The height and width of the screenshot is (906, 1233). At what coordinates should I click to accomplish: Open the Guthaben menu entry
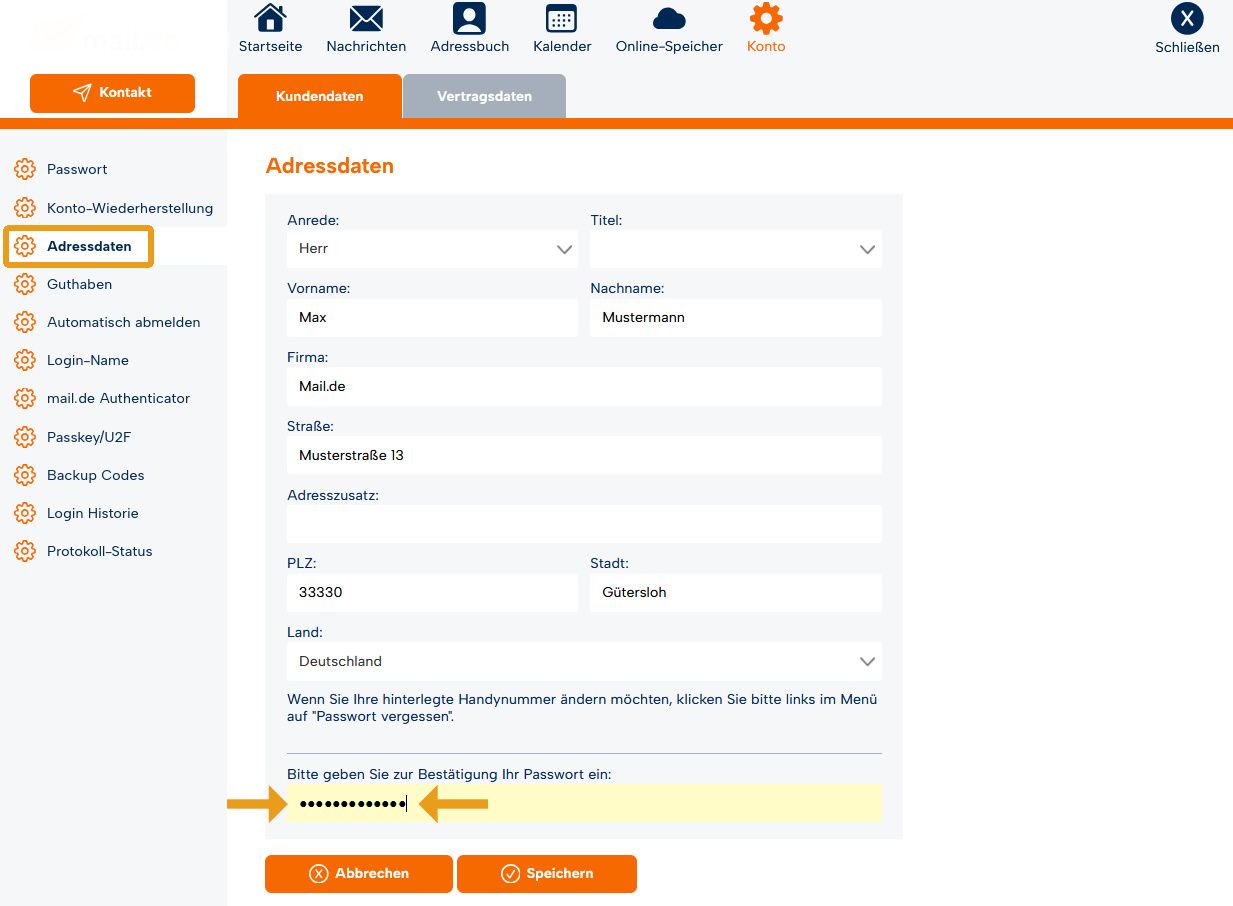click(79, 284)
